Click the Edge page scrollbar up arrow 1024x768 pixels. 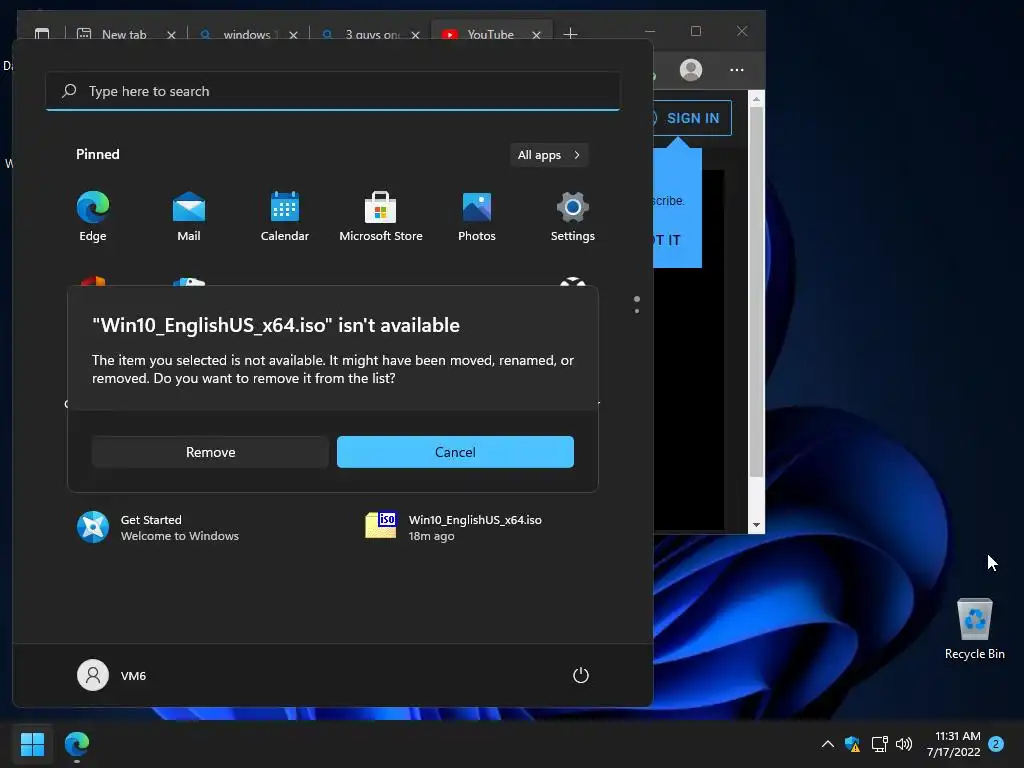756,99
